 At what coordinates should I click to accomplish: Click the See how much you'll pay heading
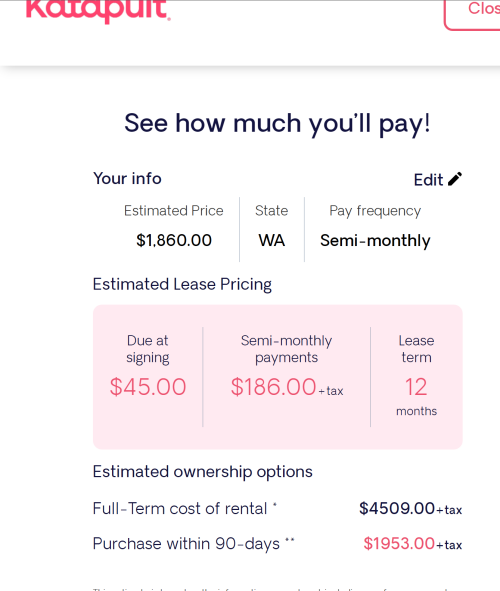pyautogui.click(x=277, y=123)
